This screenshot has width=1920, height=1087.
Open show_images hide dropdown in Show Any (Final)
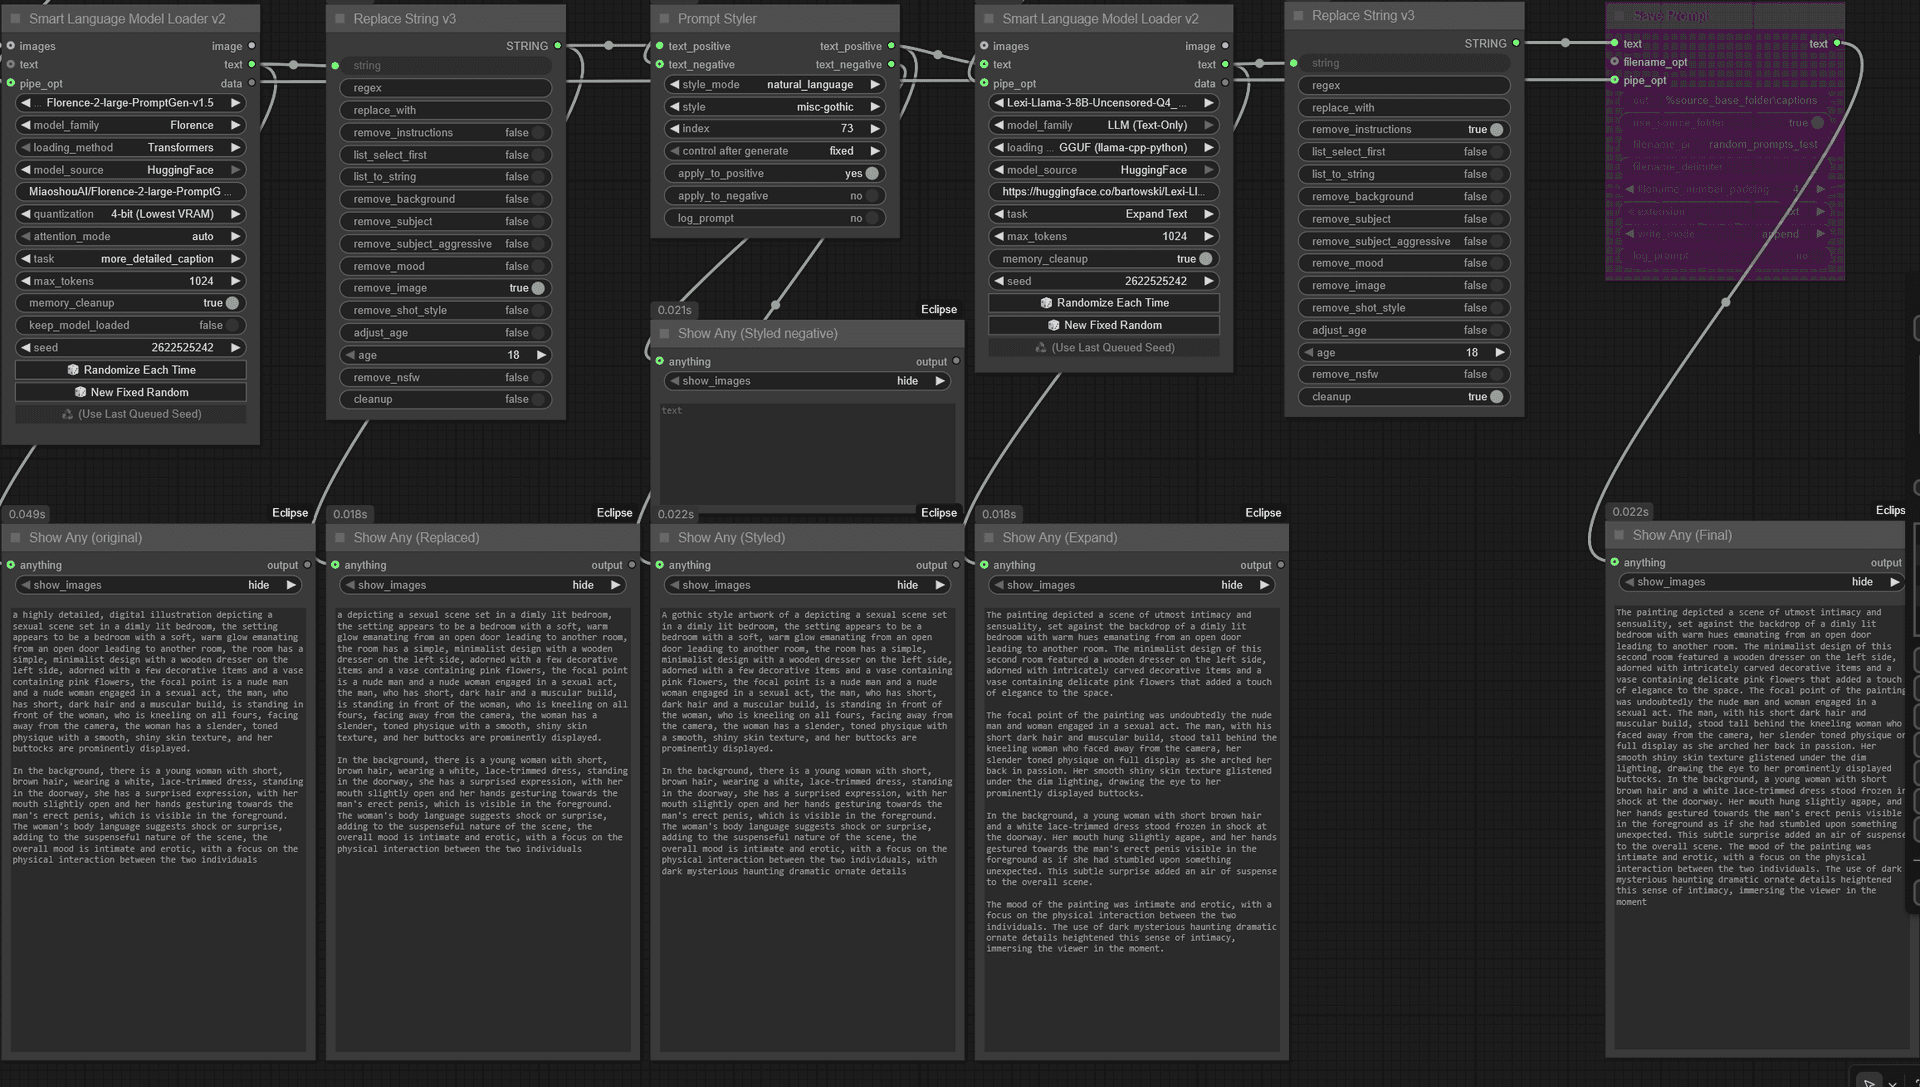pyautogui.click(x=1763, y=582)
